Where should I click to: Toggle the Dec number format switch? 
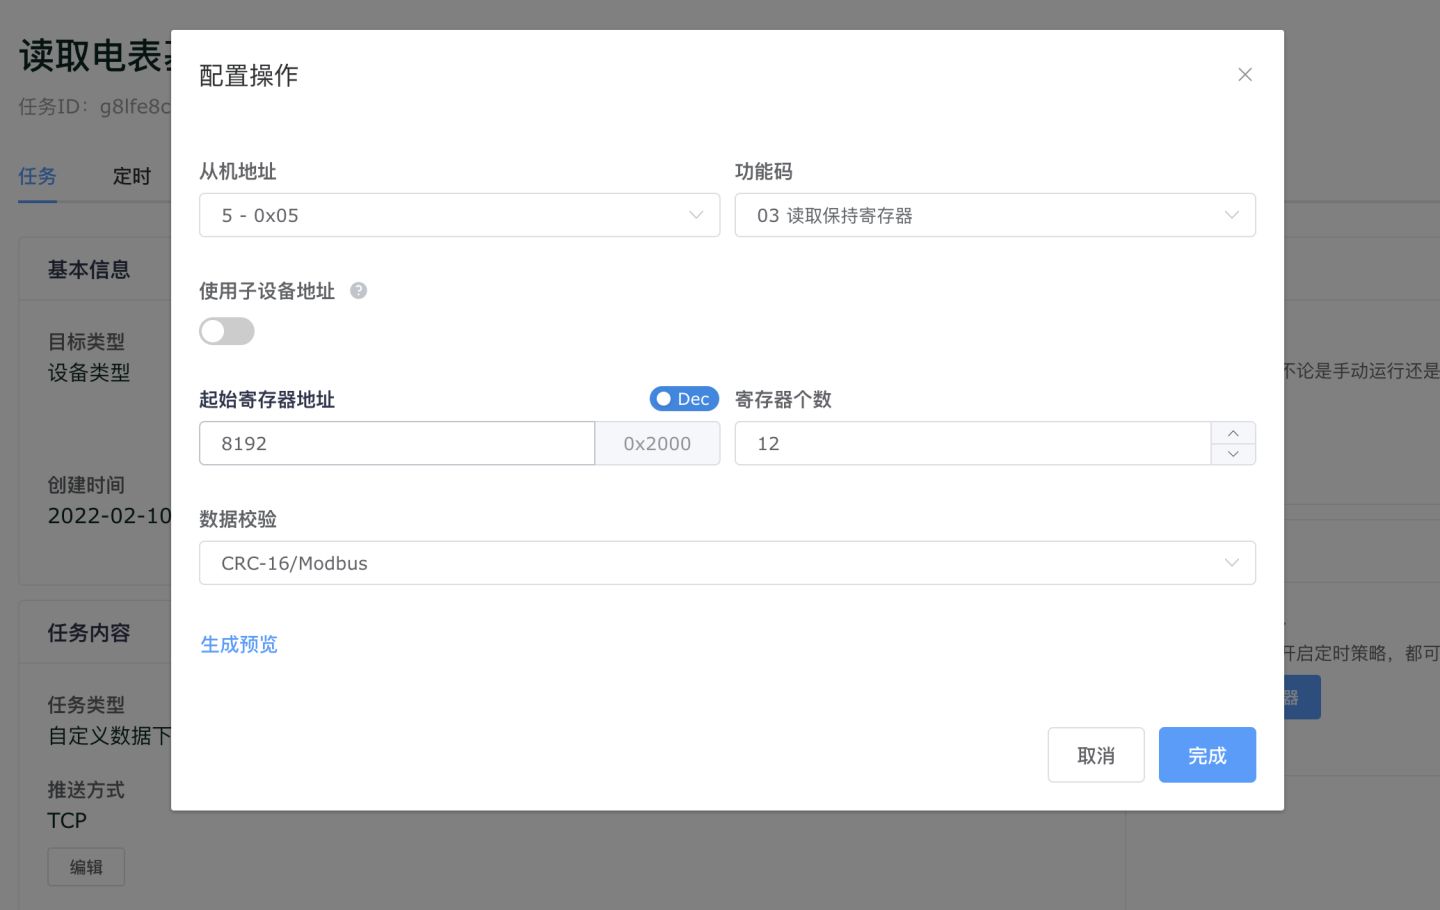click(x=684, y=399)
